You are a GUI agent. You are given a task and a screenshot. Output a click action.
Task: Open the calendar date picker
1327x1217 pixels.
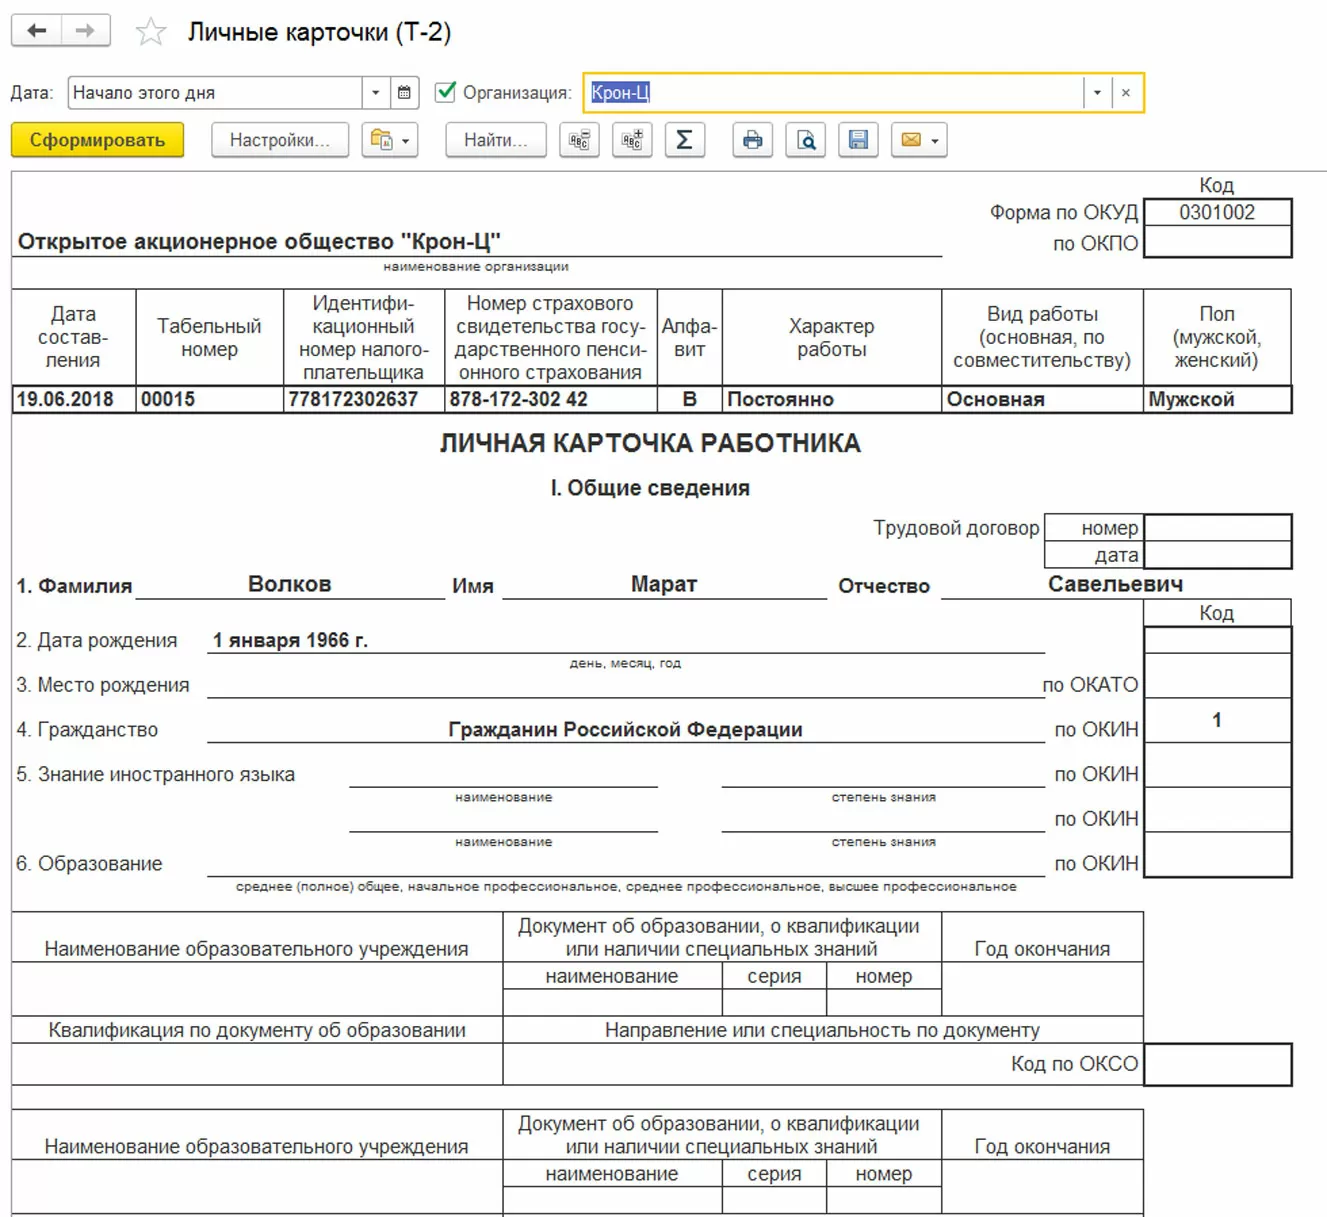click(x=404, y=93)
